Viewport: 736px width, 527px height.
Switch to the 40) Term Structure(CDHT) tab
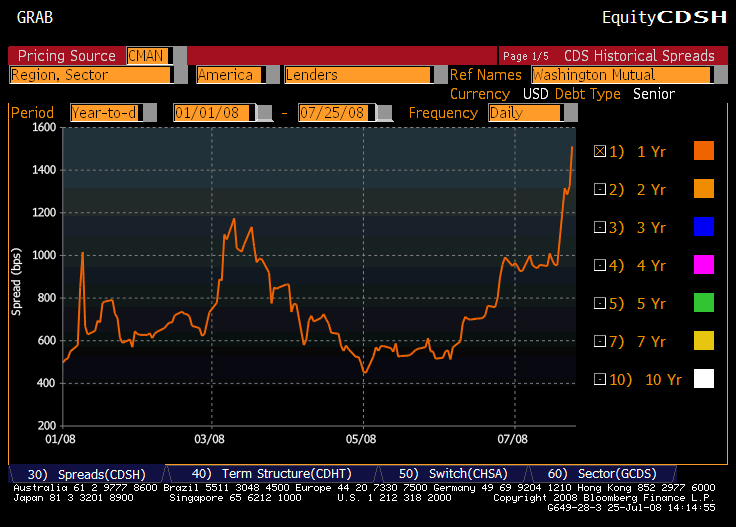(272, 474)
